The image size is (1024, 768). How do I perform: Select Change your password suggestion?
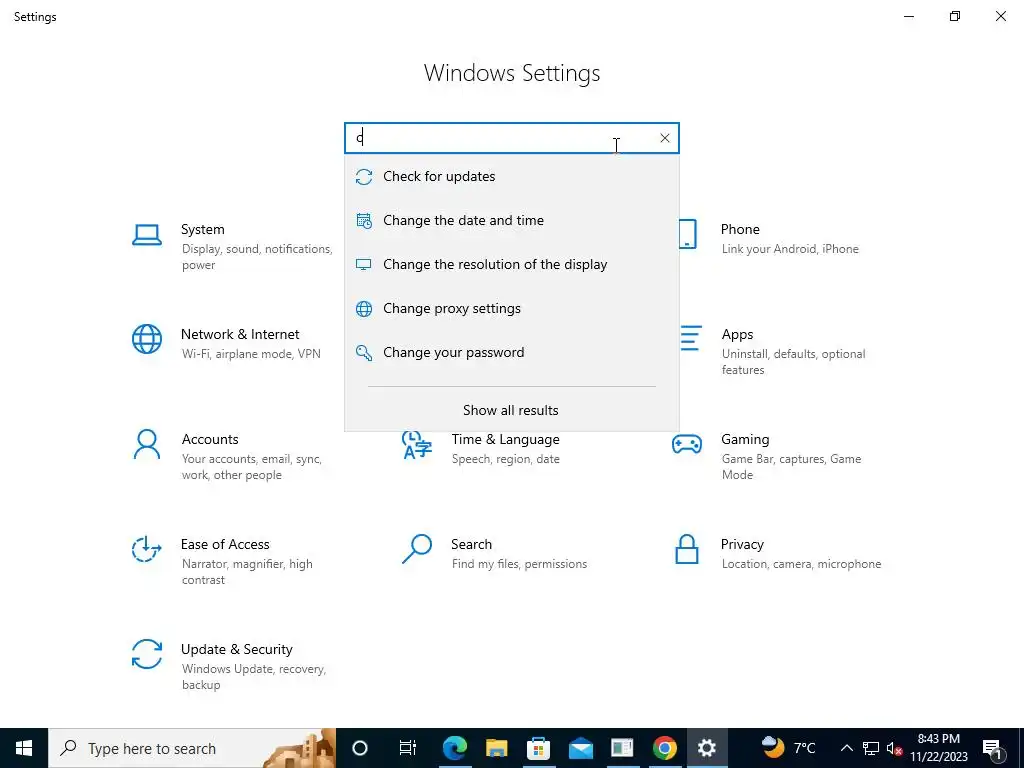point(512,353)
